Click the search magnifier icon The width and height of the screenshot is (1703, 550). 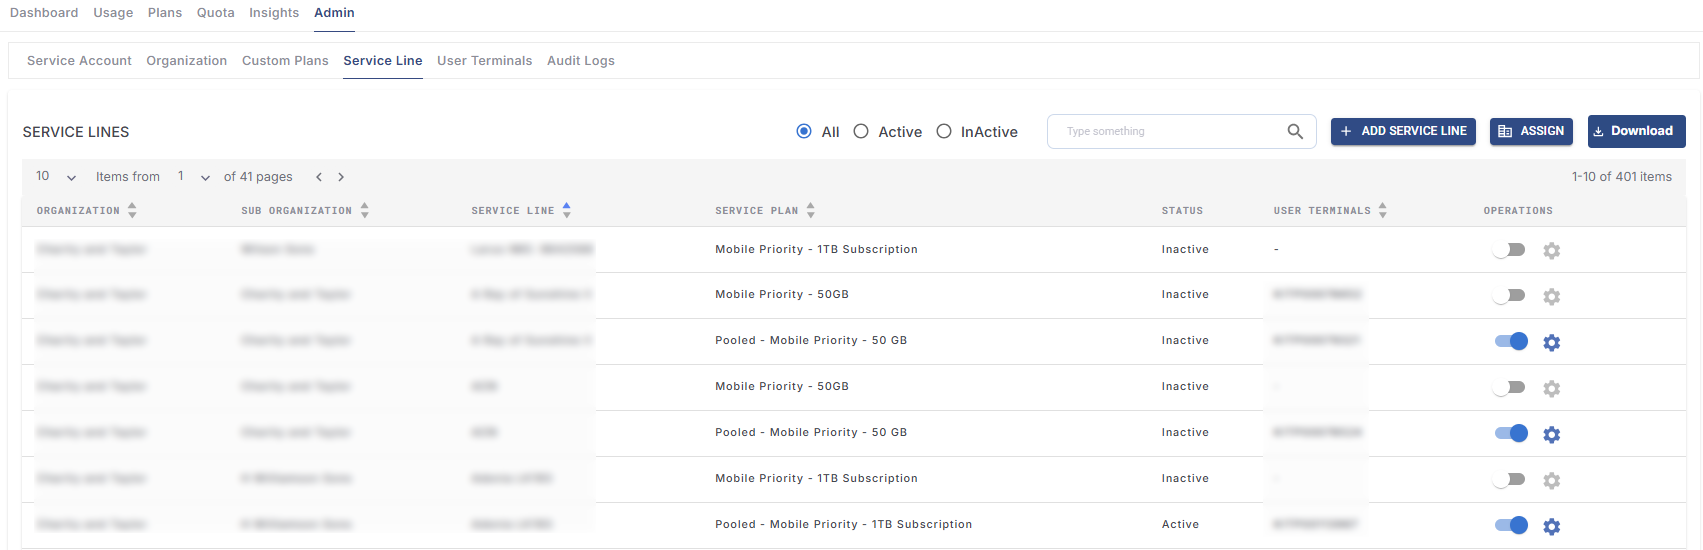pos(1295,132)
